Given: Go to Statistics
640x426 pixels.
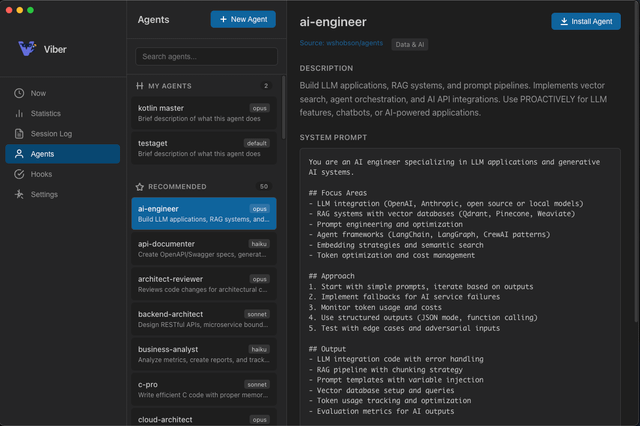Looking at the screenshot, I should [62, 113].
